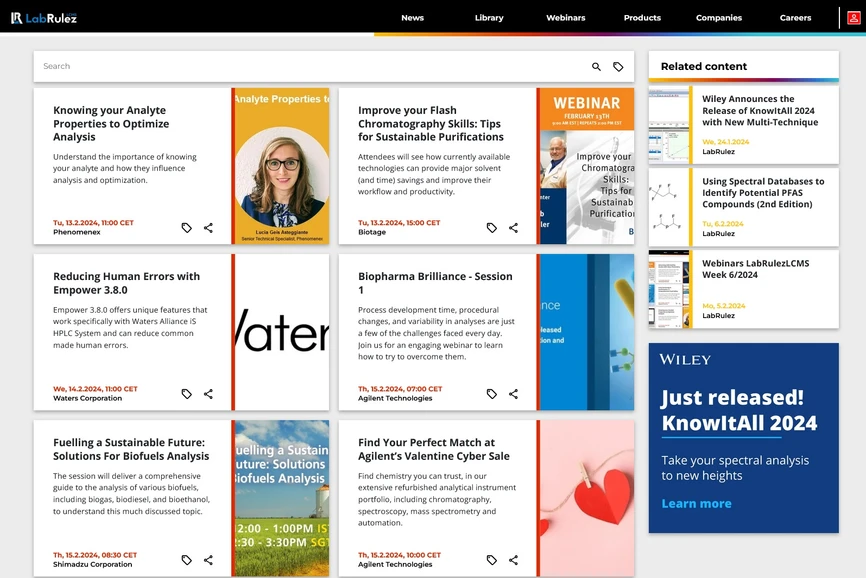Click tag icon on Knowing your Analyte card
This screenshot has height=578, width=866.
click(187, 227)
